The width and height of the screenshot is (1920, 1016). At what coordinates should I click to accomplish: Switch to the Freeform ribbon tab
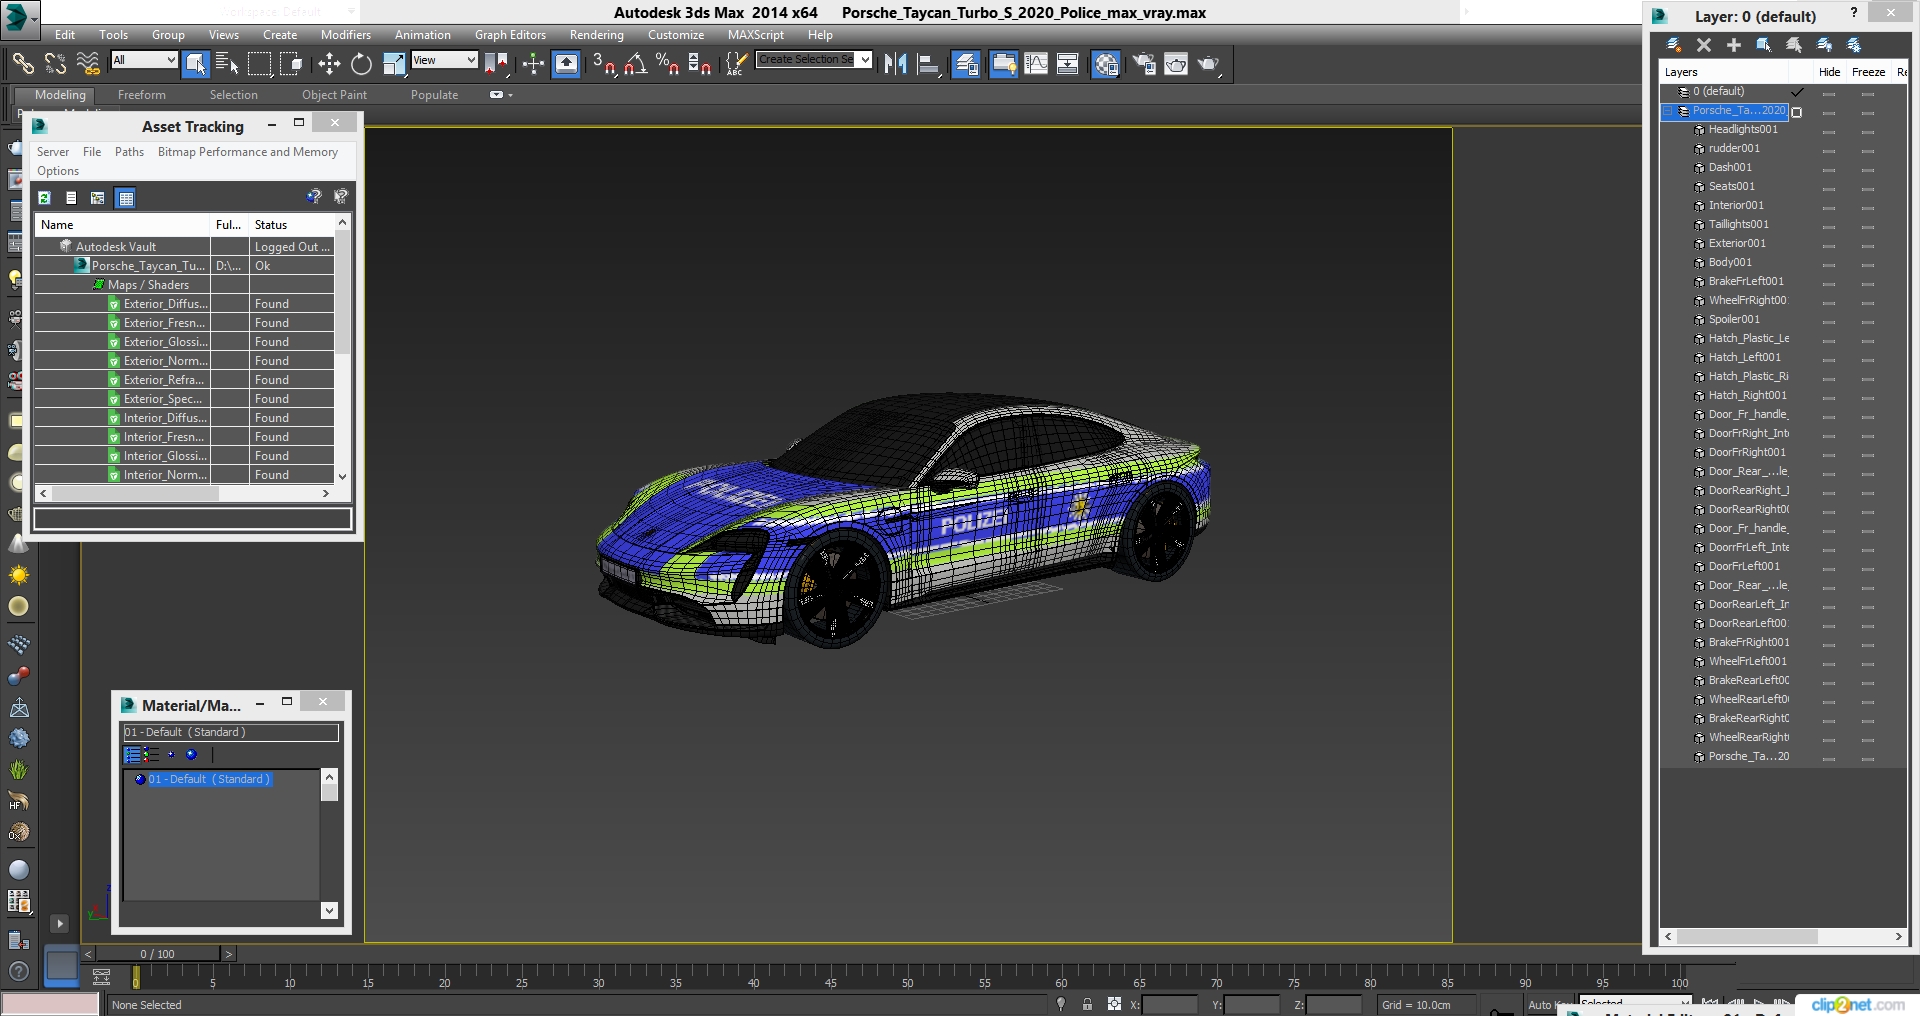(x=142, y=95)
